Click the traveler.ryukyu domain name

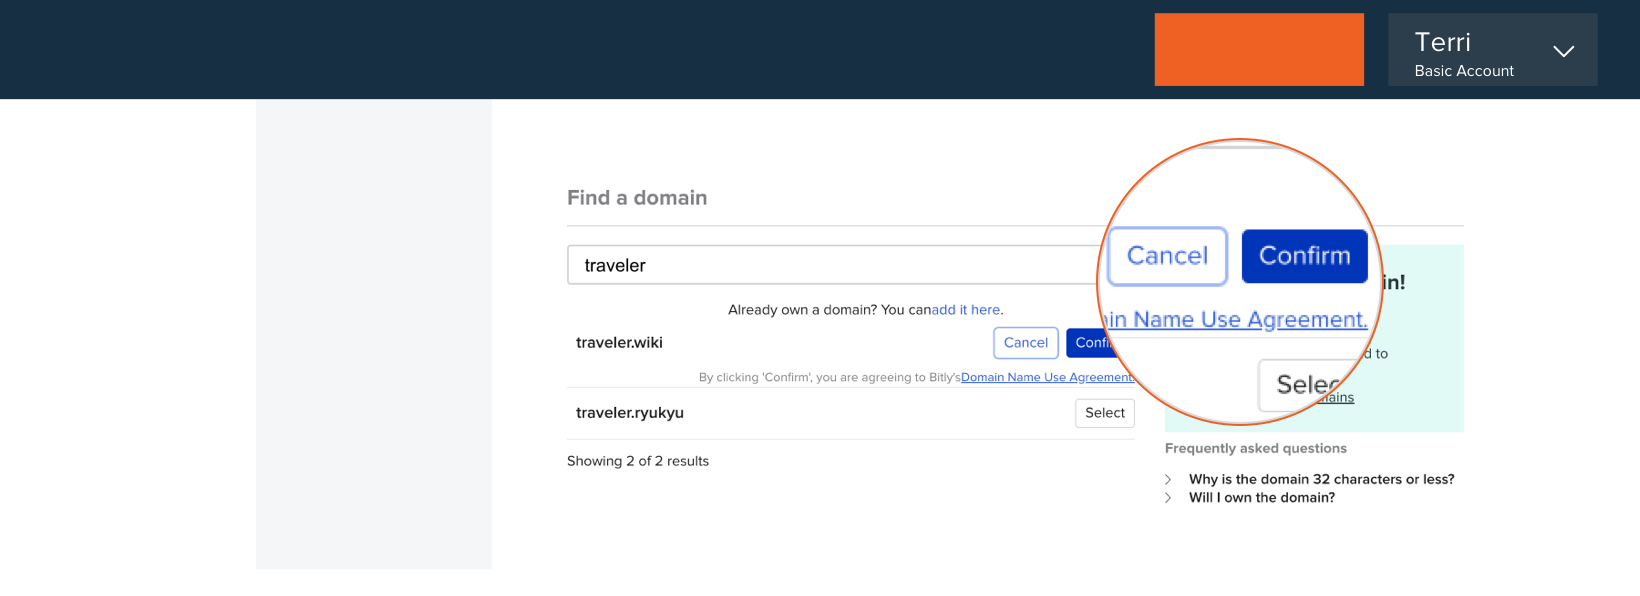click(629, 413)
